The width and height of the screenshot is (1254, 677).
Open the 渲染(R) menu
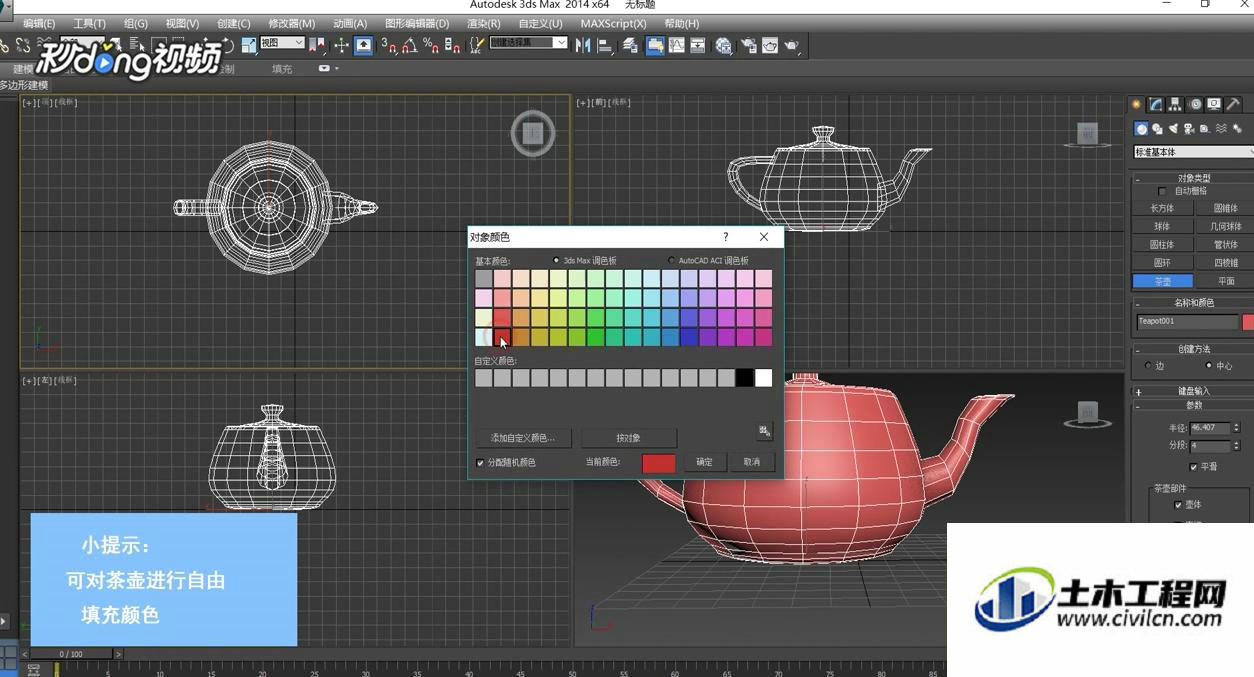(484, 23)
